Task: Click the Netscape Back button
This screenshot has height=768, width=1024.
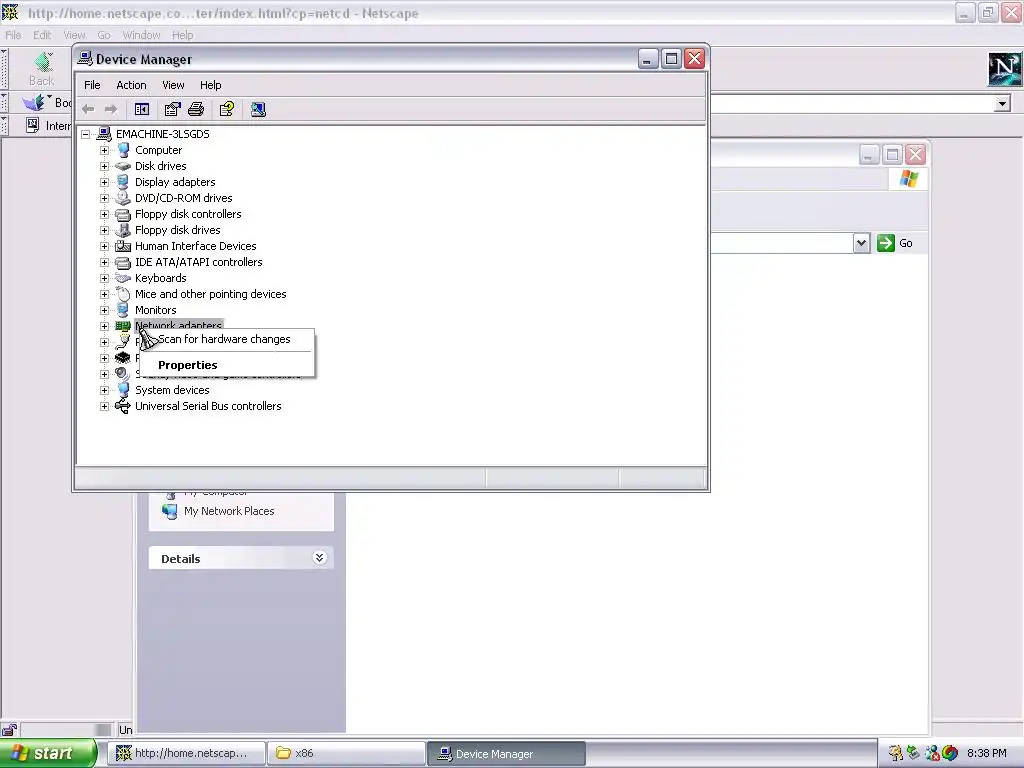Action: 42,69
